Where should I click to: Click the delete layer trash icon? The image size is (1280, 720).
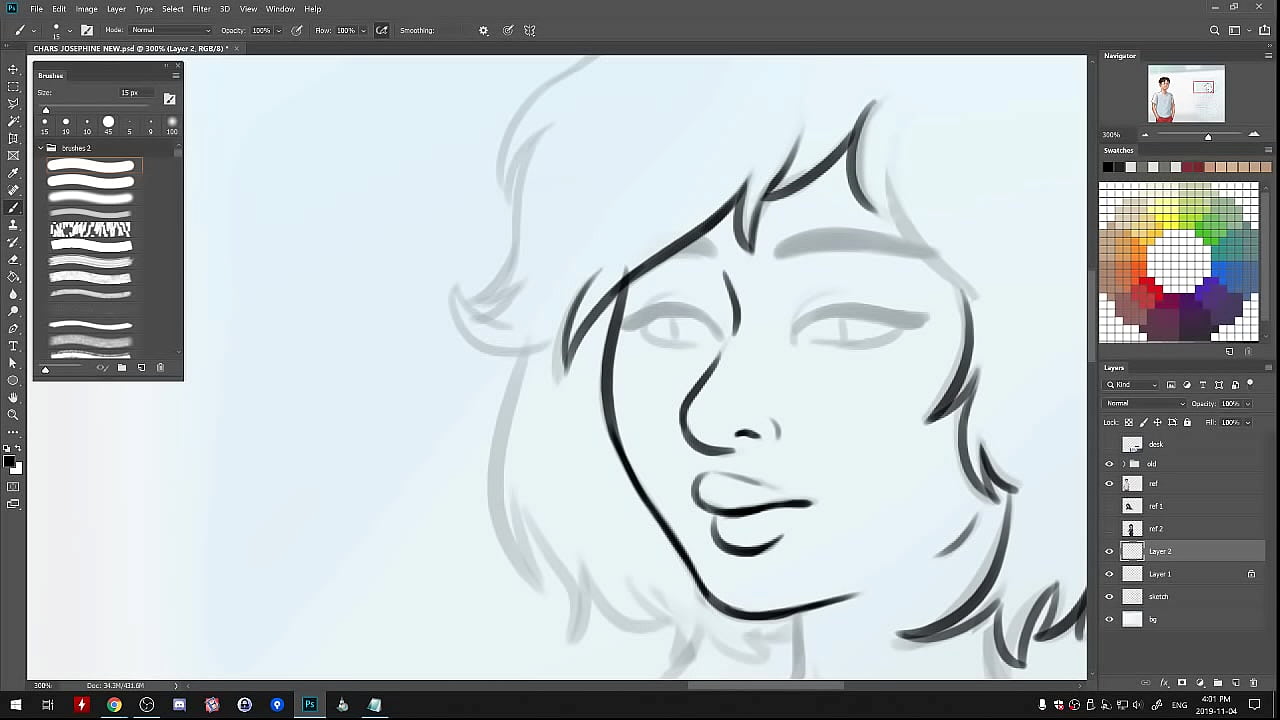(1254, 683)
